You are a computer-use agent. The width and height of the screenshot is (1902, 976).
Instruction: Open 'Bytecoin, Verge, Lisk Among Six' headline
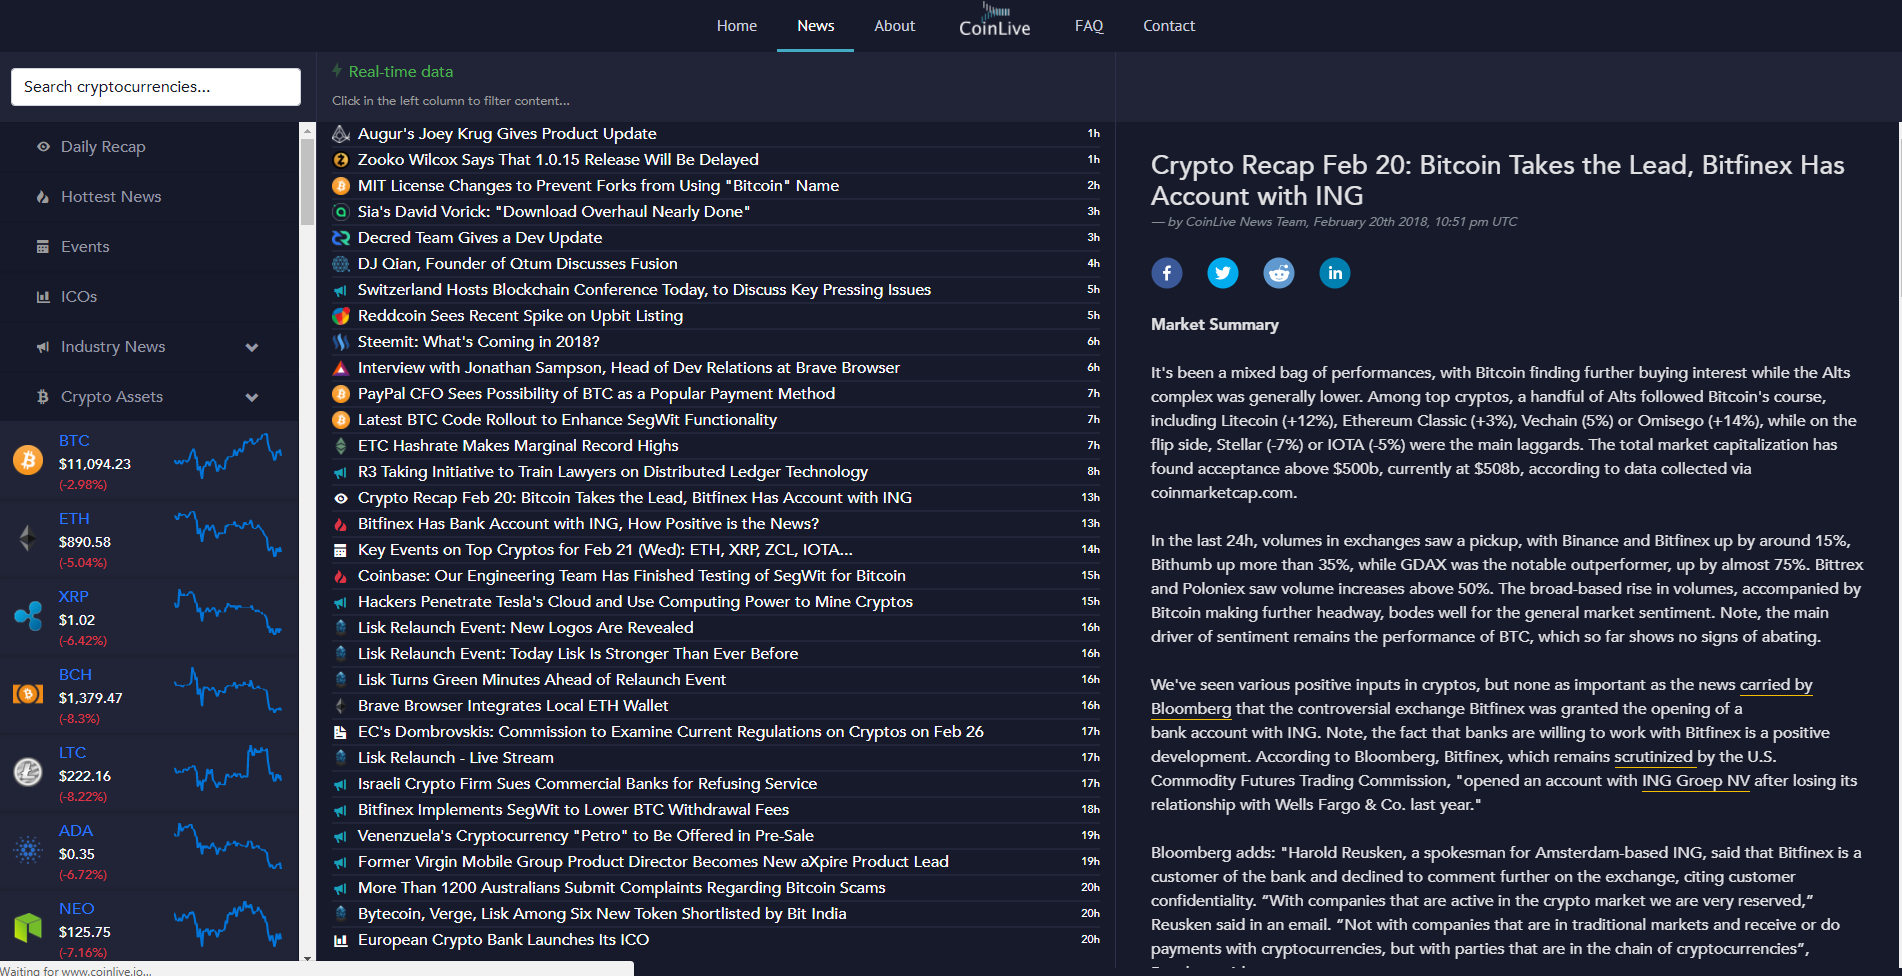pyautogui.click(x=602, y=914)
